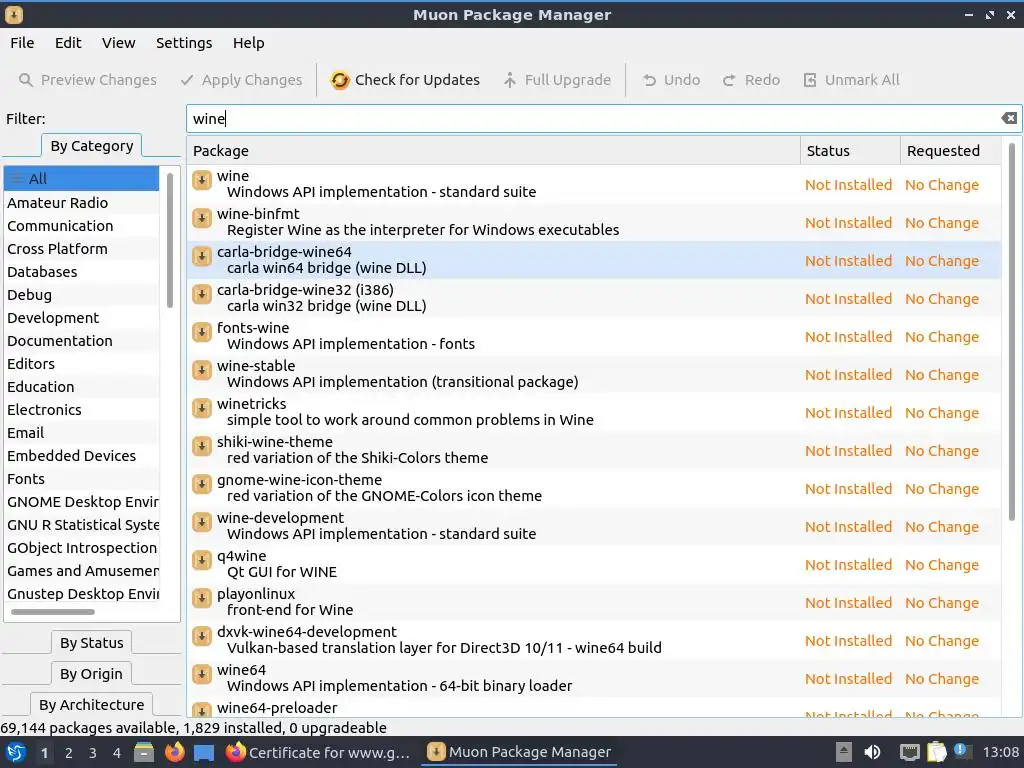
Task: Click the package icon next to wine-binfmt
Action: point(202,218)
